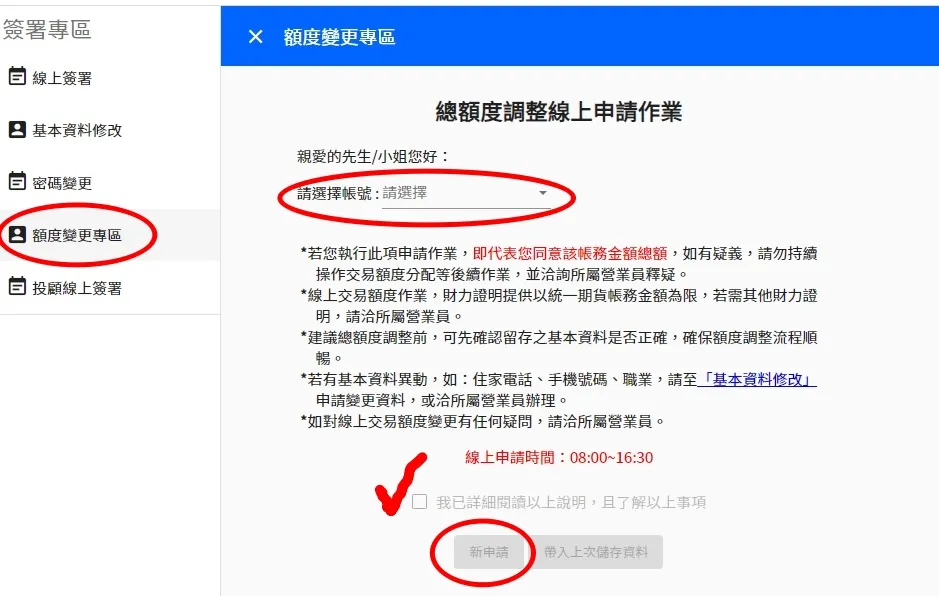Click the calendar icon beside 投顧線上簽署
This screenshot has width=939, height=596.
tap(17, 286)
